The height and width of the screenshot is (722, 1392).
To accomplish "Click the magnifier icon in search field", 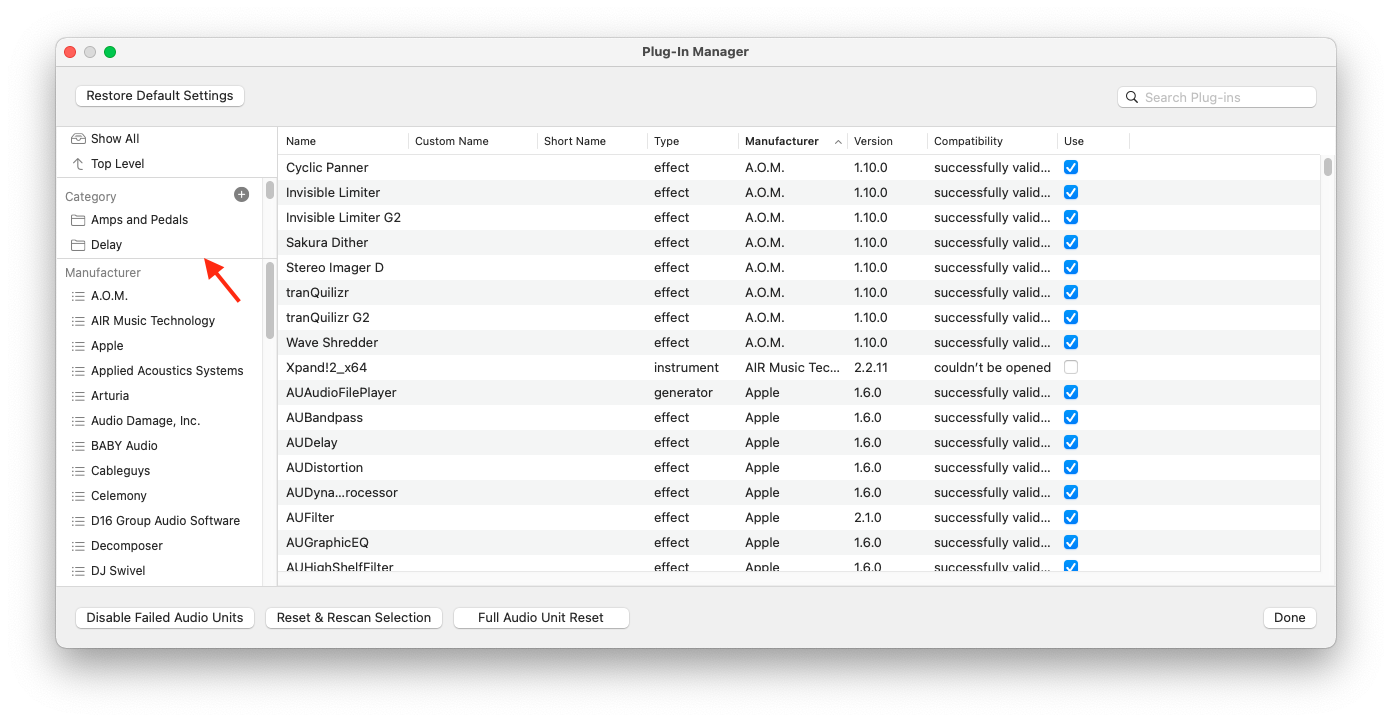I will [x=1132, y=97].
